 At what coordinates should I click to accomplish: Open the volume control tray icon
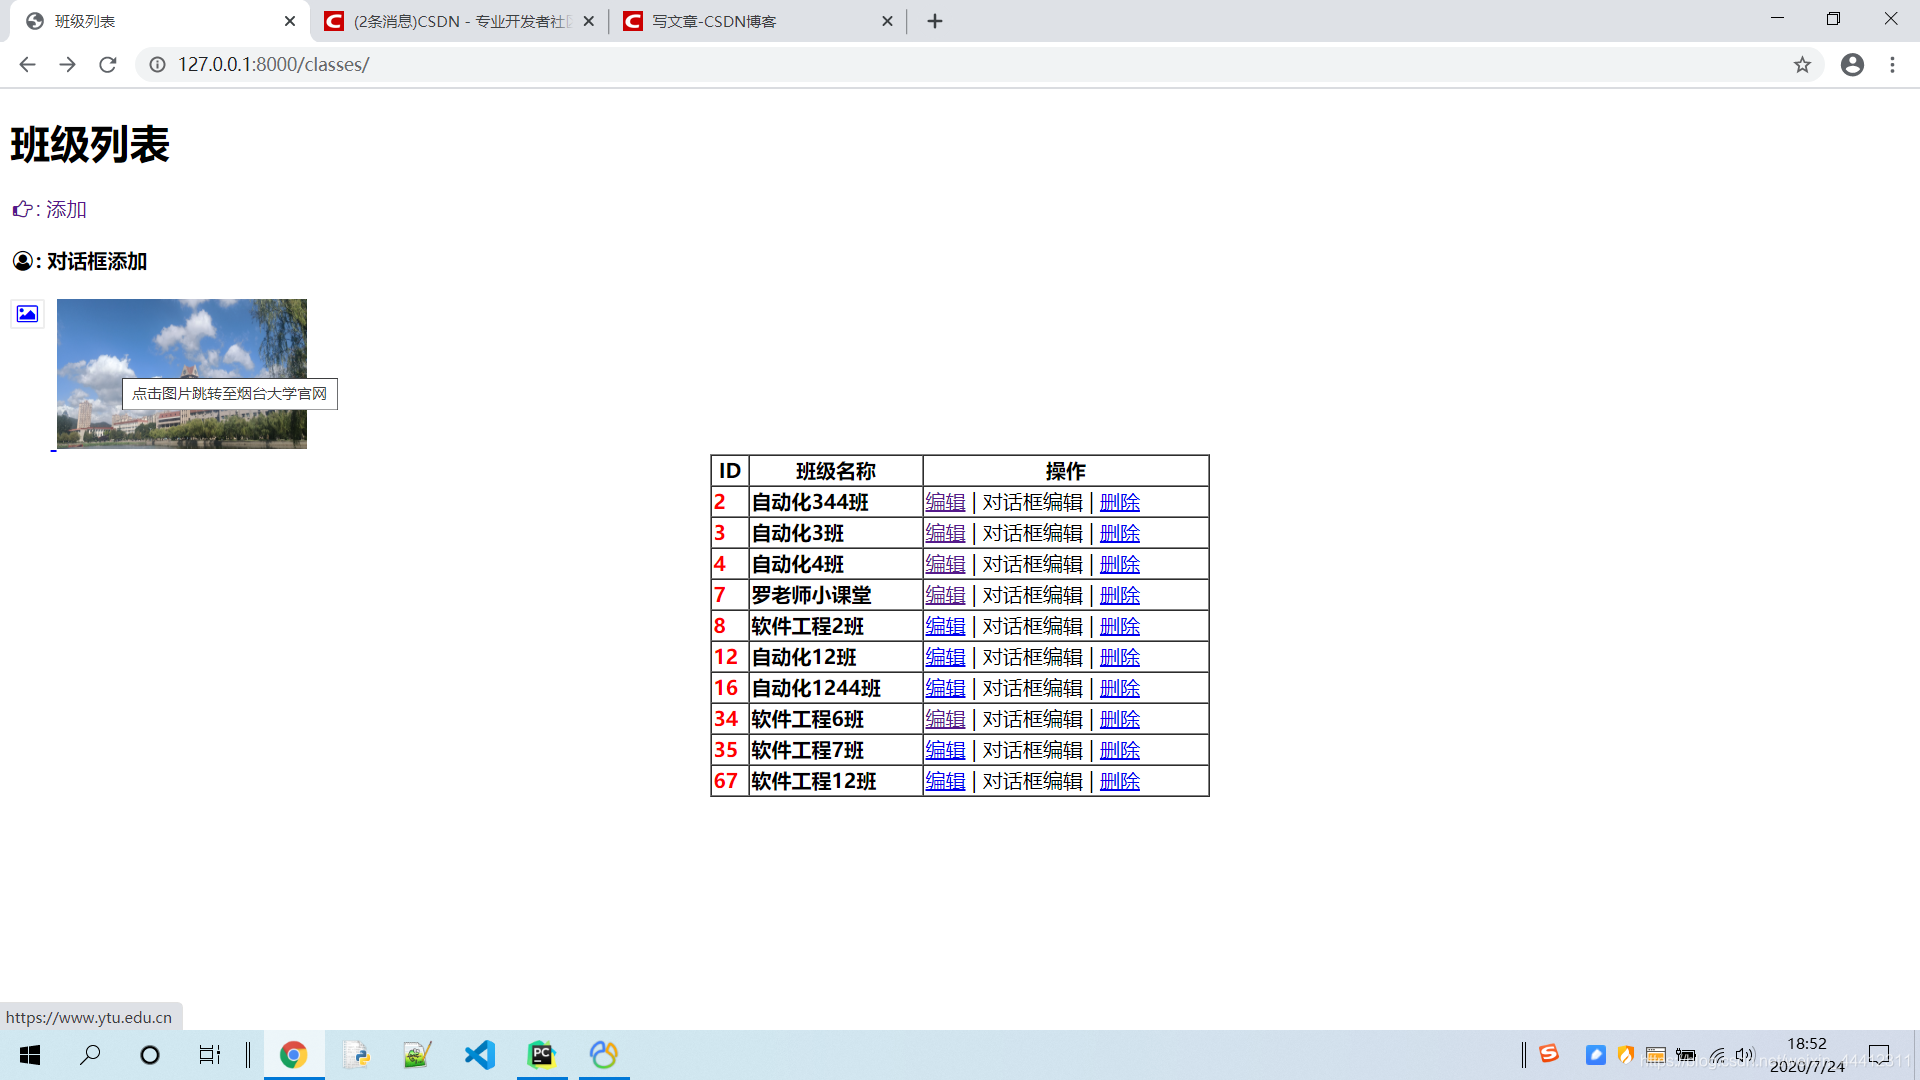[x=1745, y=1055]
